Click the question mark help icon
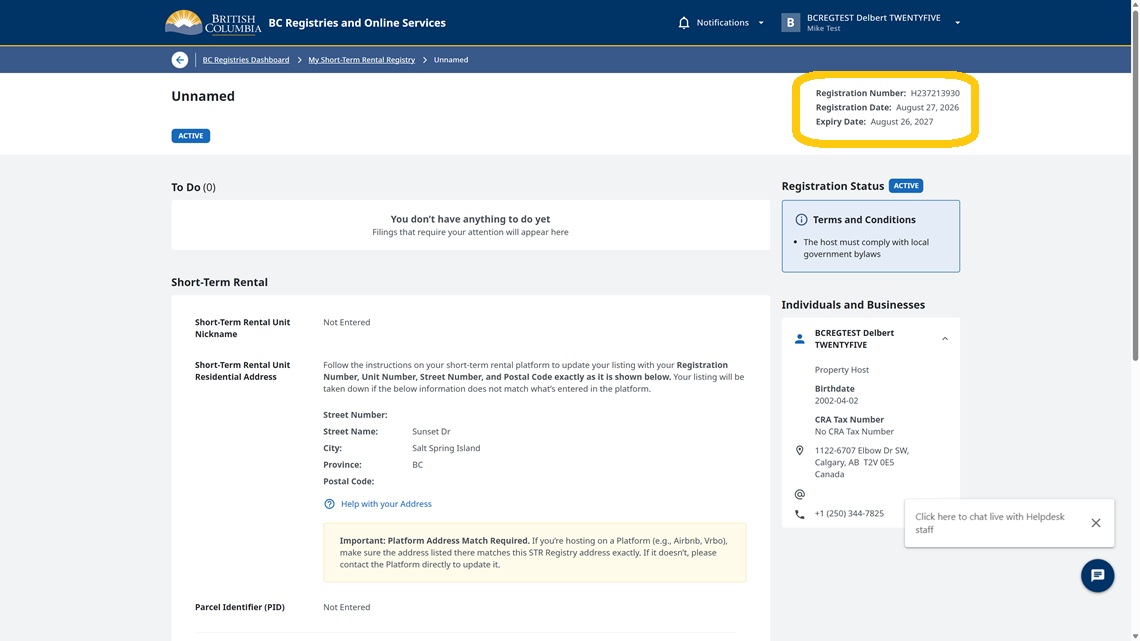The height and width of the screenshot is (641, 1140). pyautogui.click(x=329, y=504)
